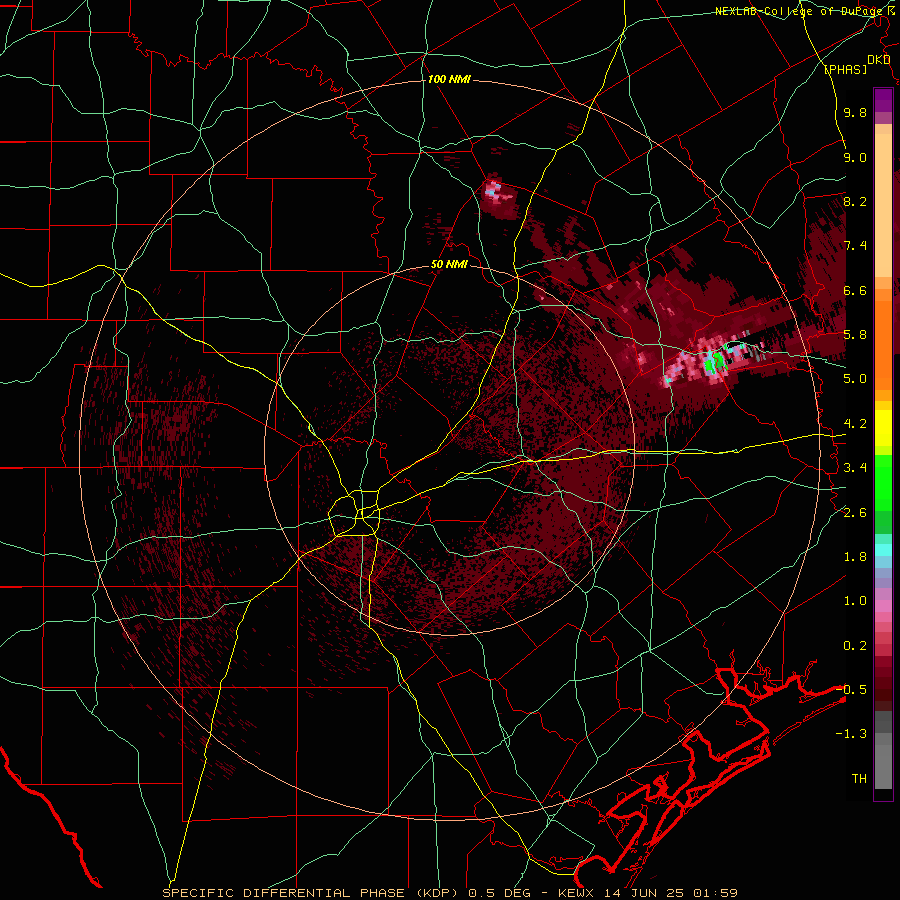Click the 1.0 scale value

(x=855, y=601)
